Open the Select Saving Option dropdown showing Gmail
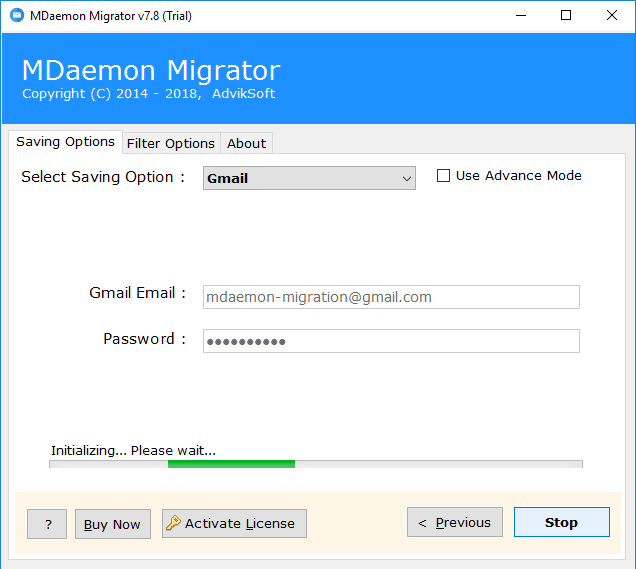Image resolution: width=636 pixels, height=569 pixels. pos(309,178)
